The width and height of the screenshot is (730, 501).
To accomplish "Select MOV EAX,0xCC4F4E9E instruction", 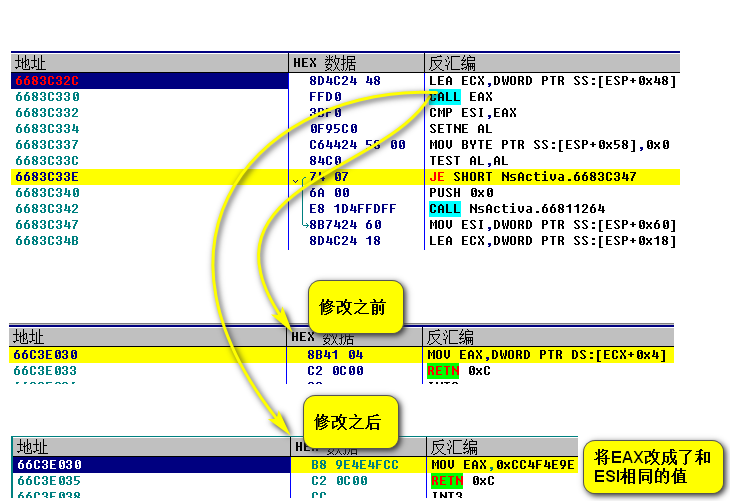I will (x=503, y=465).
